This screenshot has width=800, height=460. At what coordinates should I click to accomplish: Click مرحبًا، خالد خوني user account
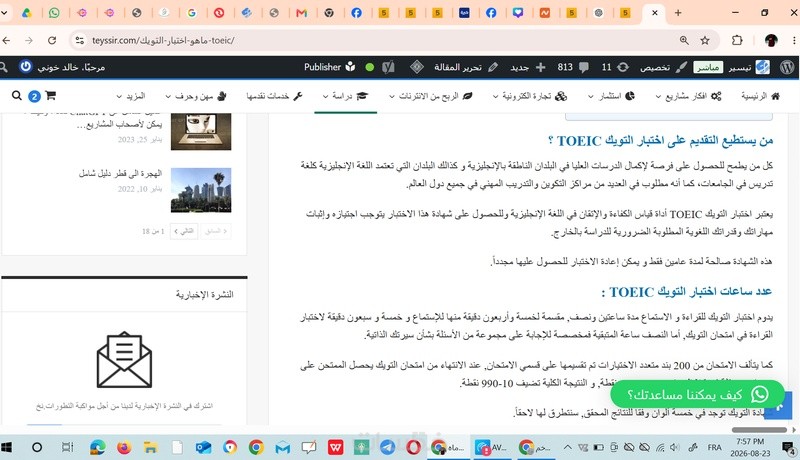coord(71,67)
